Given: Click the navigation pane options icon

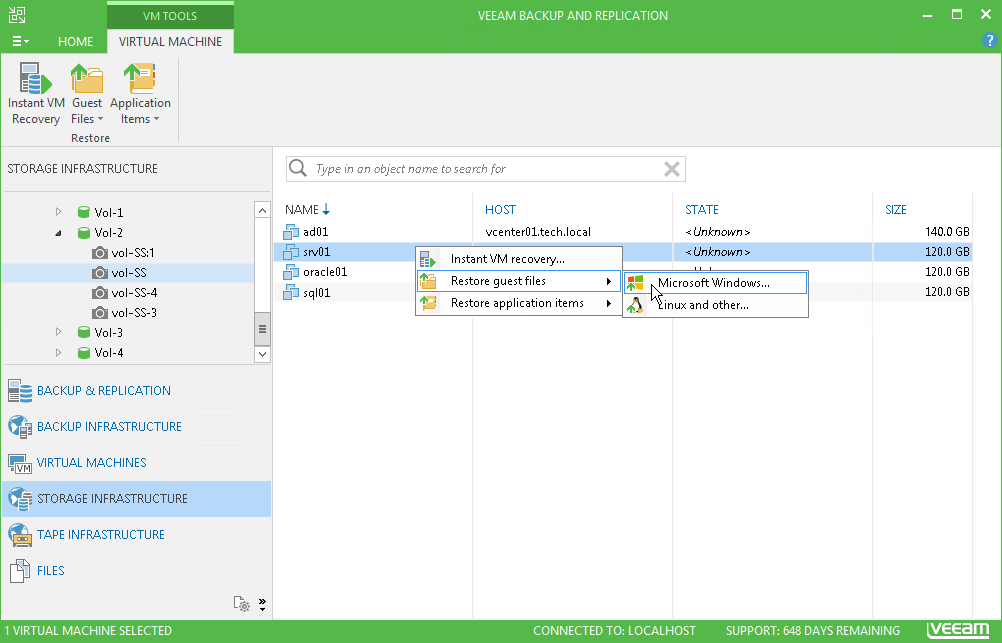Looking at the screenshot, I should pyautogui.click(x=242, y=603).
